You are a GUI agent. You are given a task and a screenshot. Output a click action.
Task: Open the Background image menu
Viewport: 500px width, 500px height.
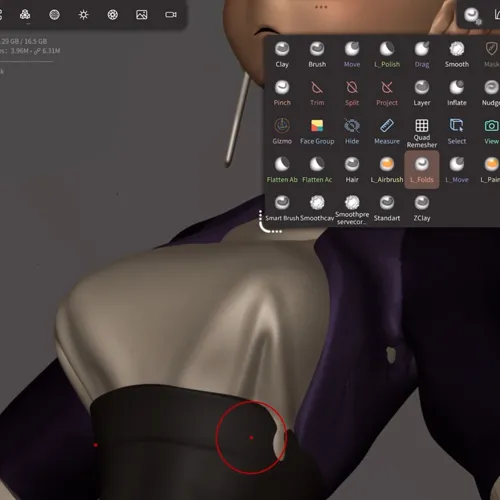[142, 15]
